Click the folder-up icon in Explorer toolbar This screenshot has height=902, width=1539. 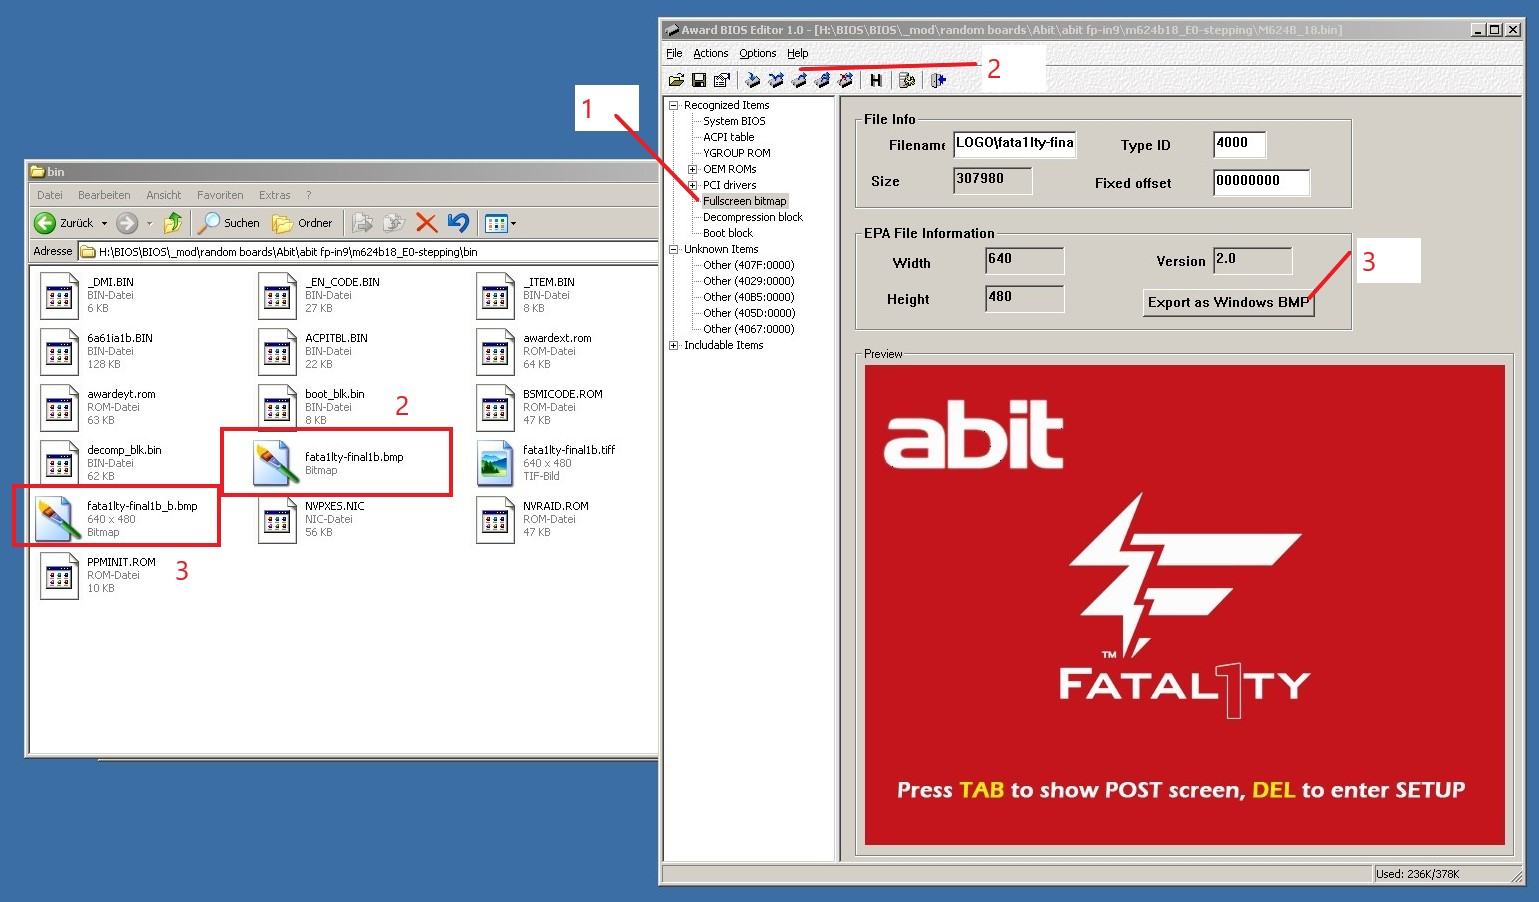[x=174, y=223]
